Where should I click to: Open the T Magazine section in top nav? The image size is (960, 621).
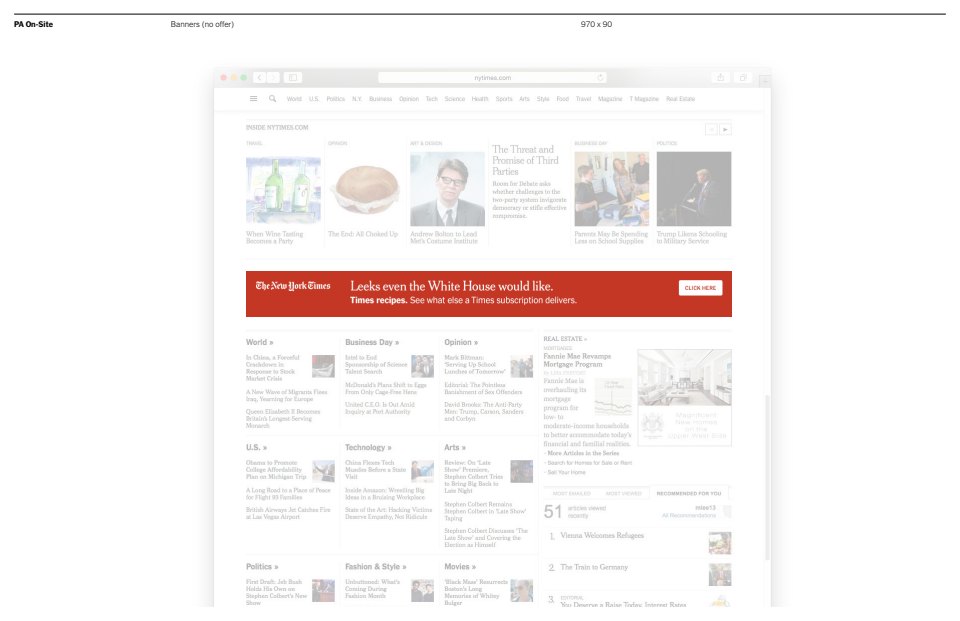click(x=643, y=99)
